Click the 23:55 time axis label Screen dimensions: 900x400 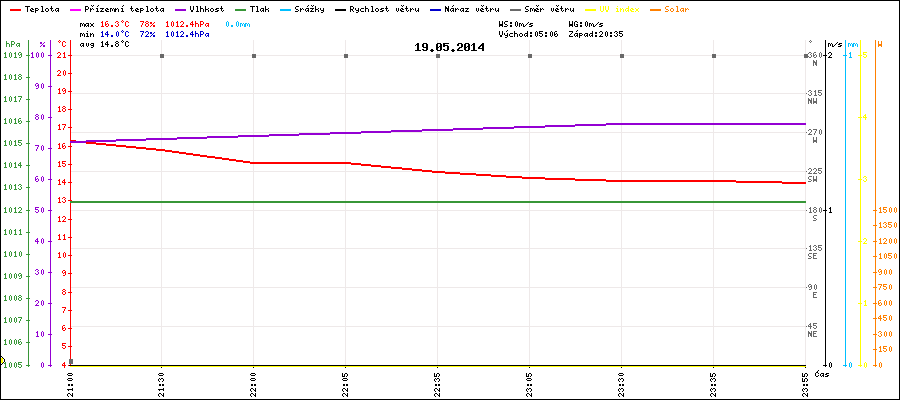pos(806,382)
